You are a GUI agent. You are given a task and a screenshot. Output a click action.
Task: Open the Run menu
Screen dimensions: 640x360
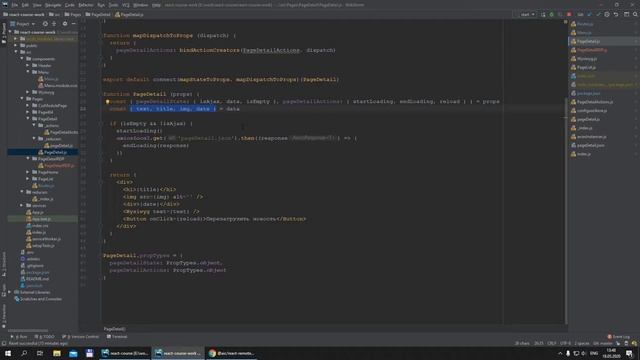101,5
